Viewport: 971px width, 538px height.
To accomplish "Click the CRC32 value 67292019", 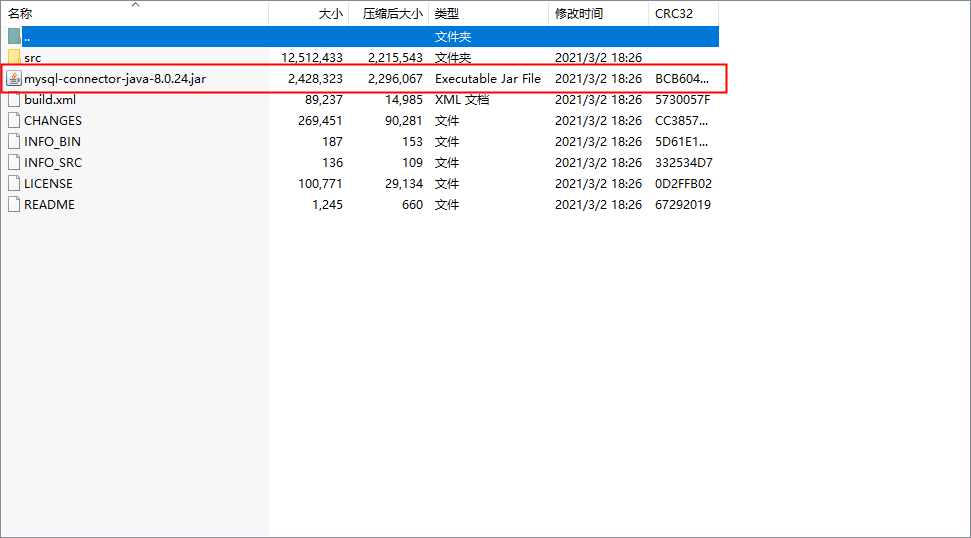I will 683,205.
